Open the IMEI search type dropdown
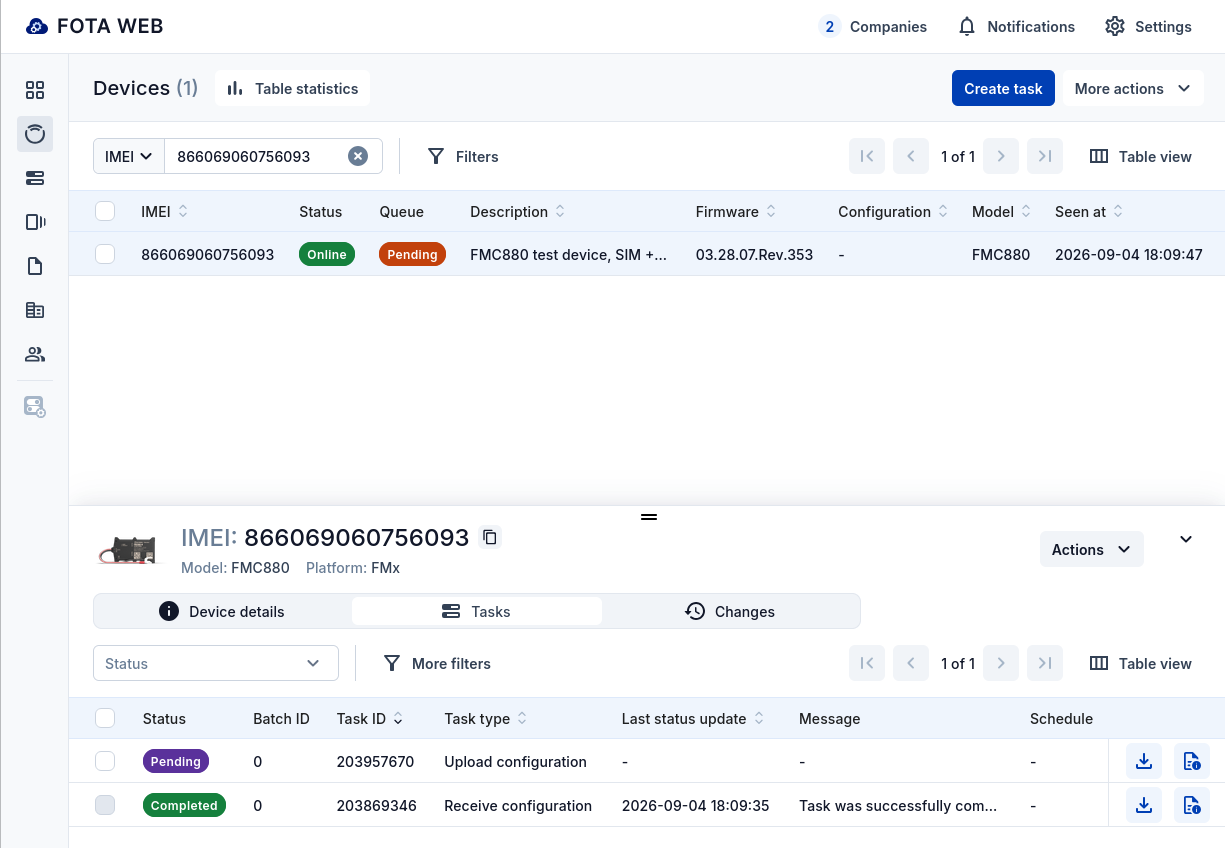 tap(129, 156)
